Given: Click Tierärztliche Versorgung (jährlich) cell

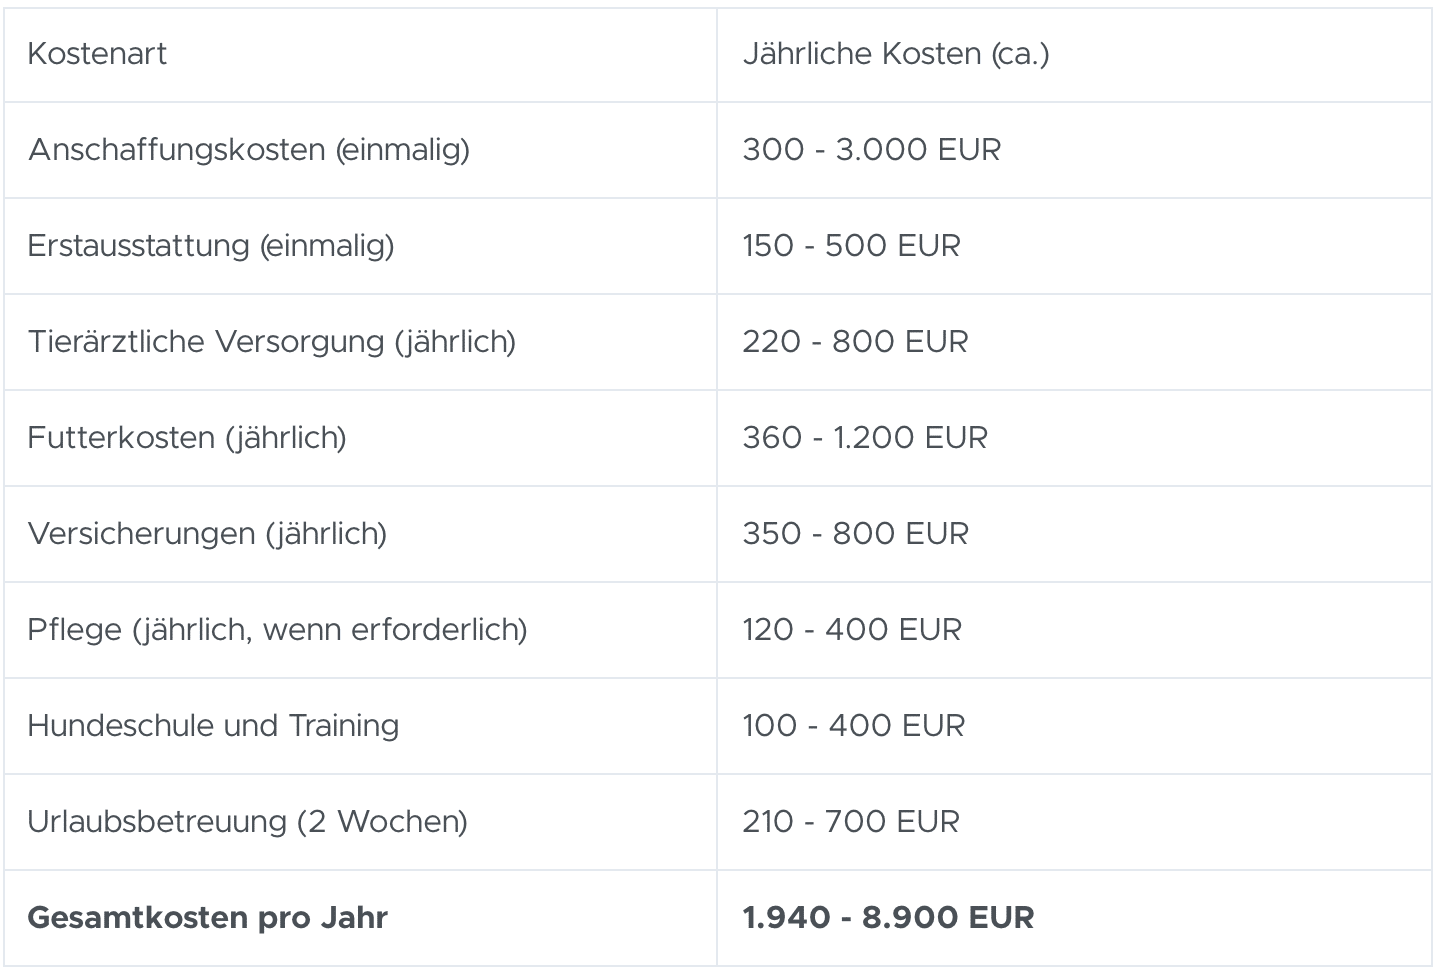Looking at the screenshot, I should 272,342.
